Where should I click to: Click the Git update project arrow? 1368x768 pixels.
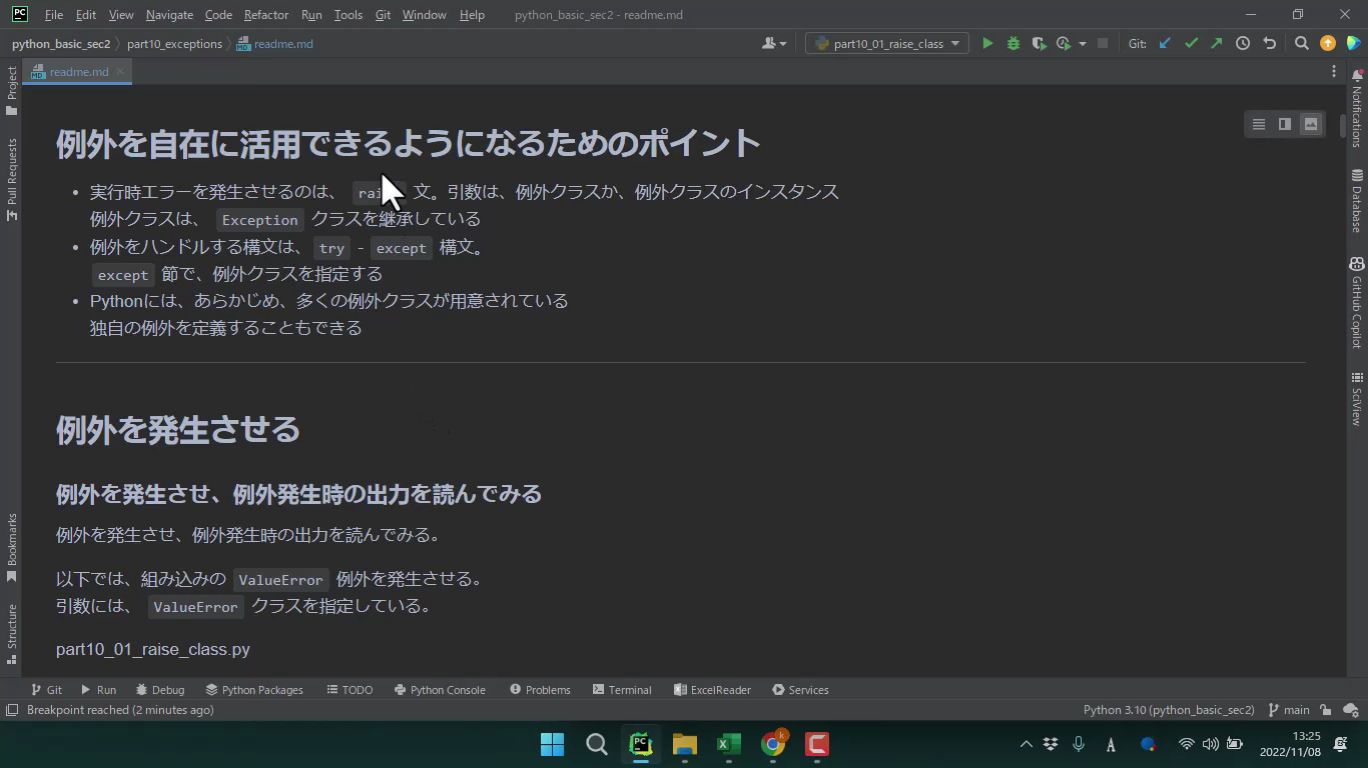coord(1165,43)
